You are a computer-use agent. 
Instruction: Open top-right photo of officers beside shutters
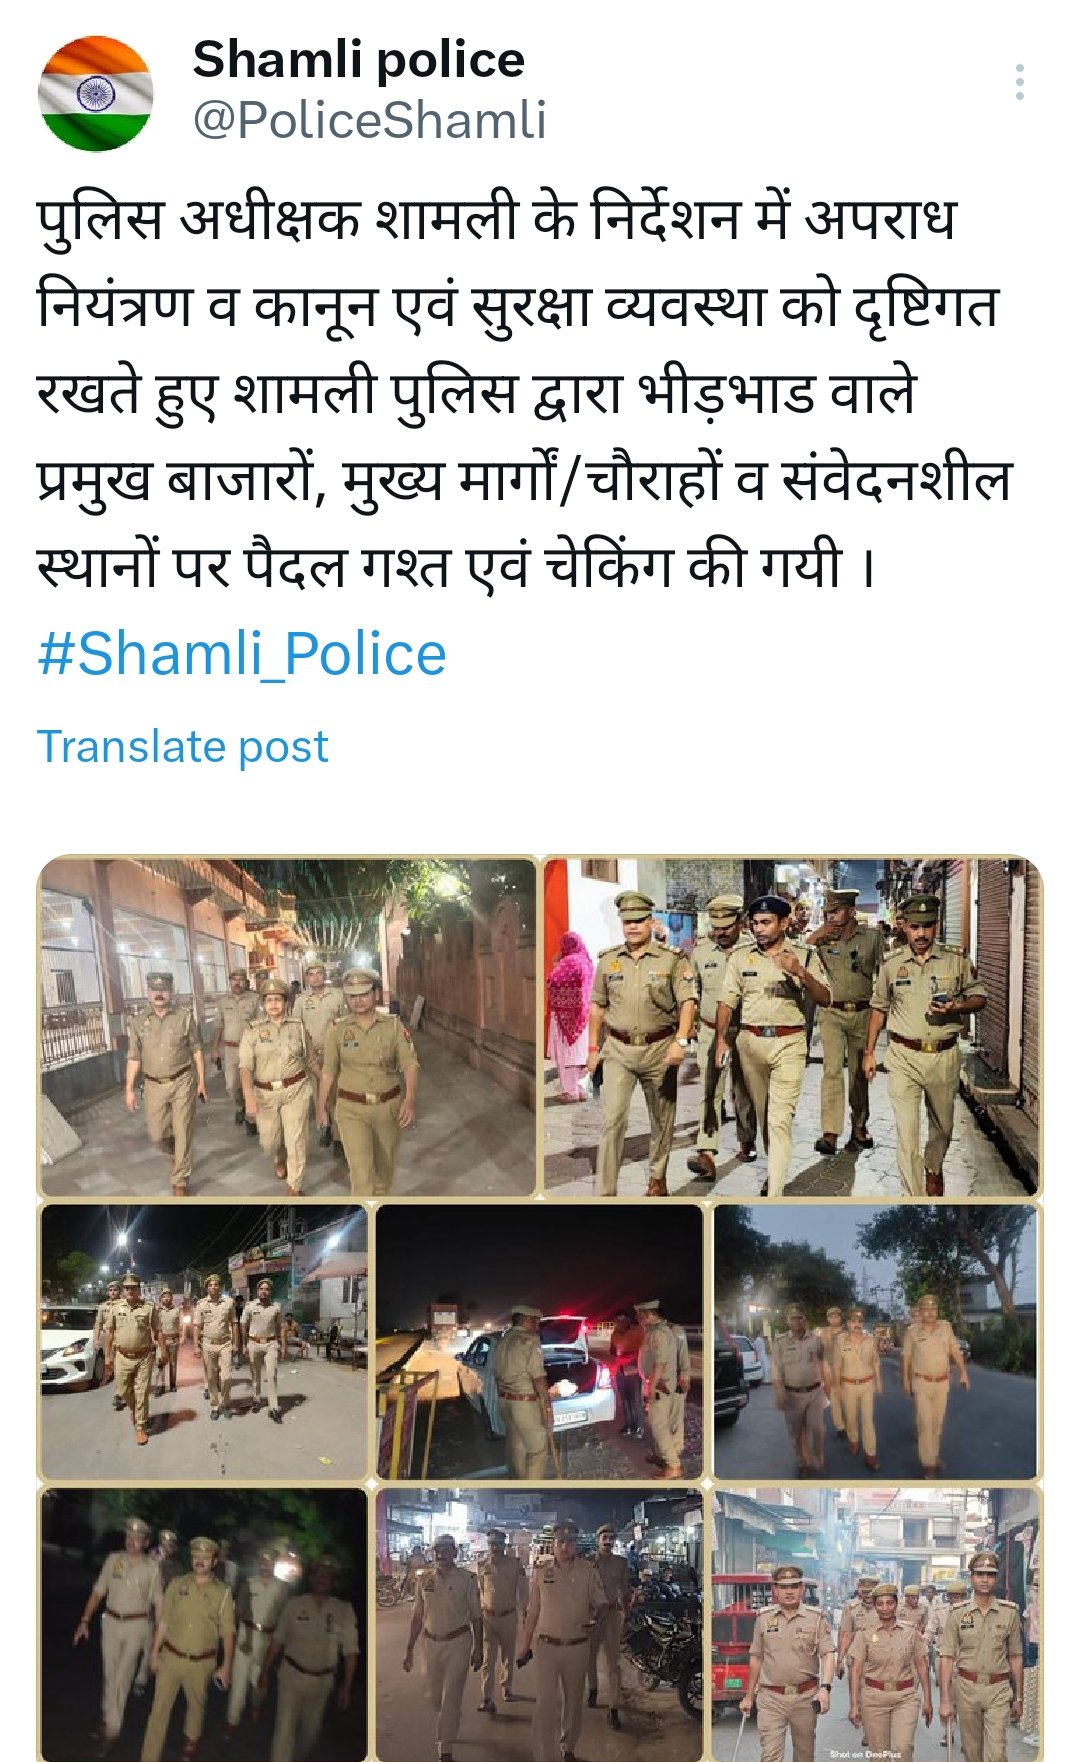[791, 1027]
